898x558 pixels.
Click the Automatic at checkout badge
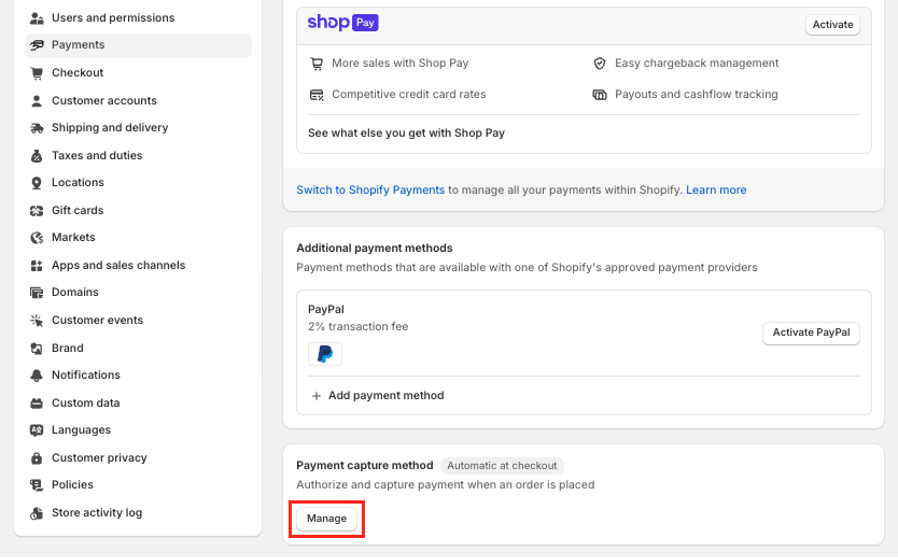[x=502, y=466]
